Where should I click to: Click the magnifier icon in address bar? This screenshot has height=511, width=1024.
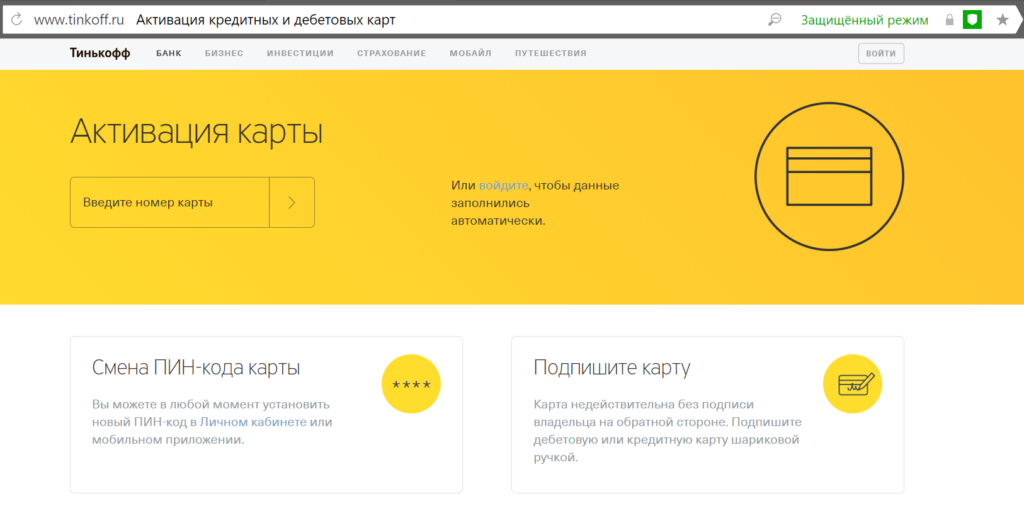(774, 20)
